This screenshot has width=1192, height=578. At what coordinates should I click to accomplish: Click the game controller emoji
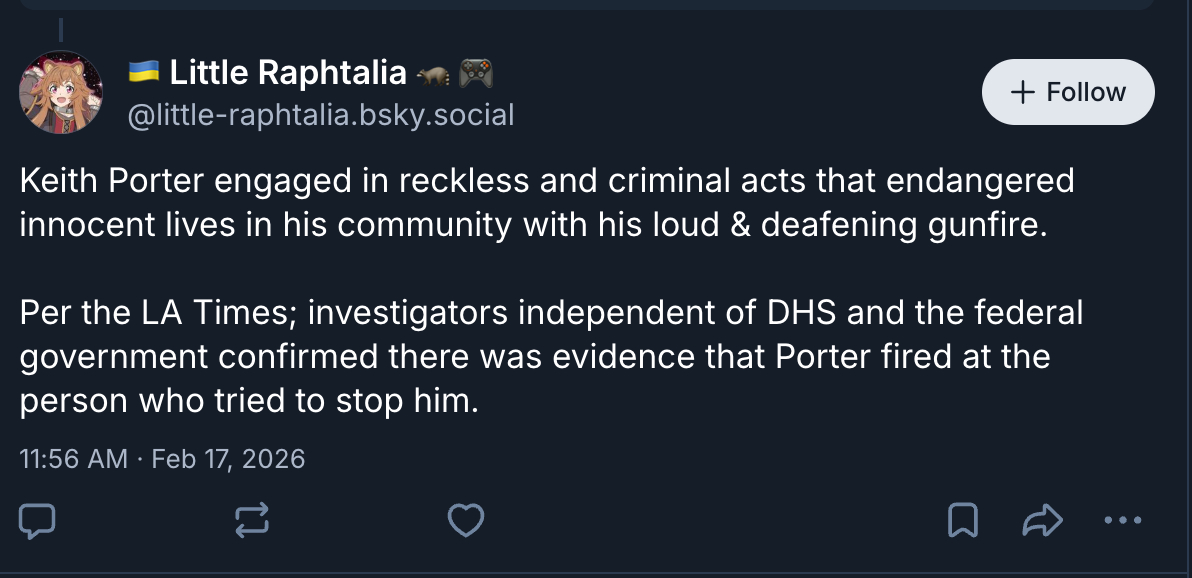pos(475,73)
